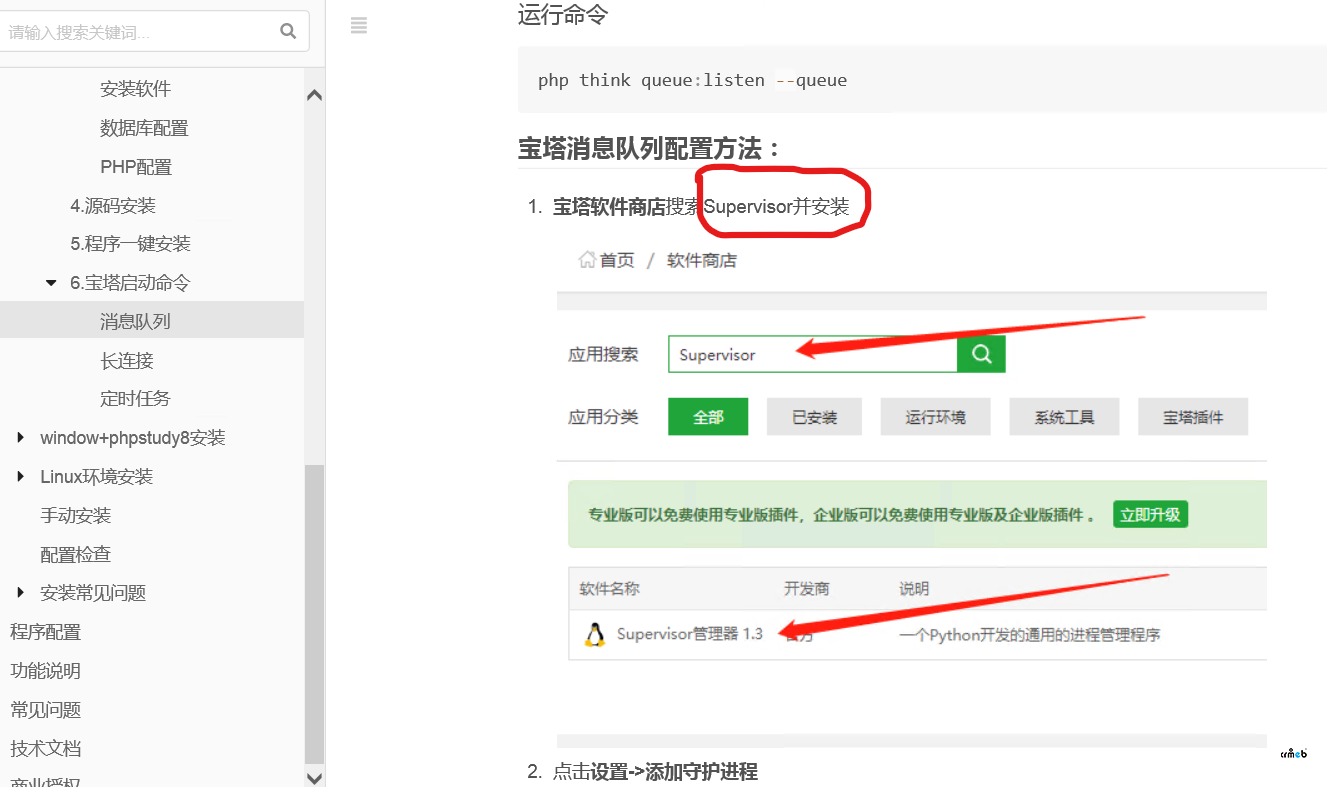Toggle the outline menu hamburger icon
1327x787 pixels.
[x=359, y=26]
